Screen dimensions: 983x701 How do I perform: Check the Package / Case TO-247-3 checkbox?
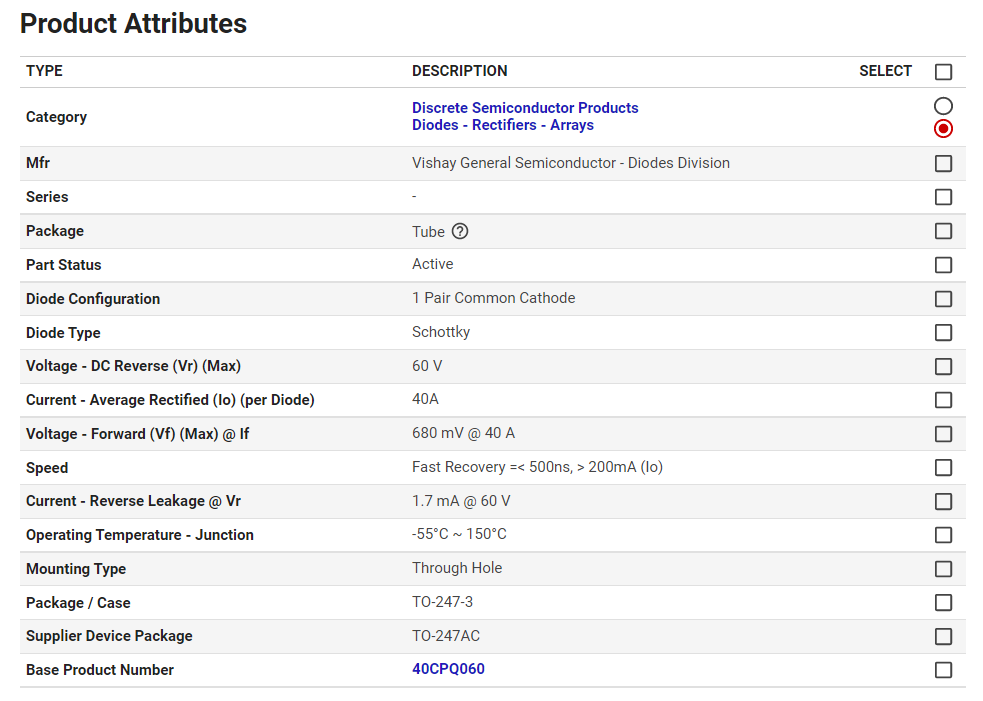[x=943, y=603]
